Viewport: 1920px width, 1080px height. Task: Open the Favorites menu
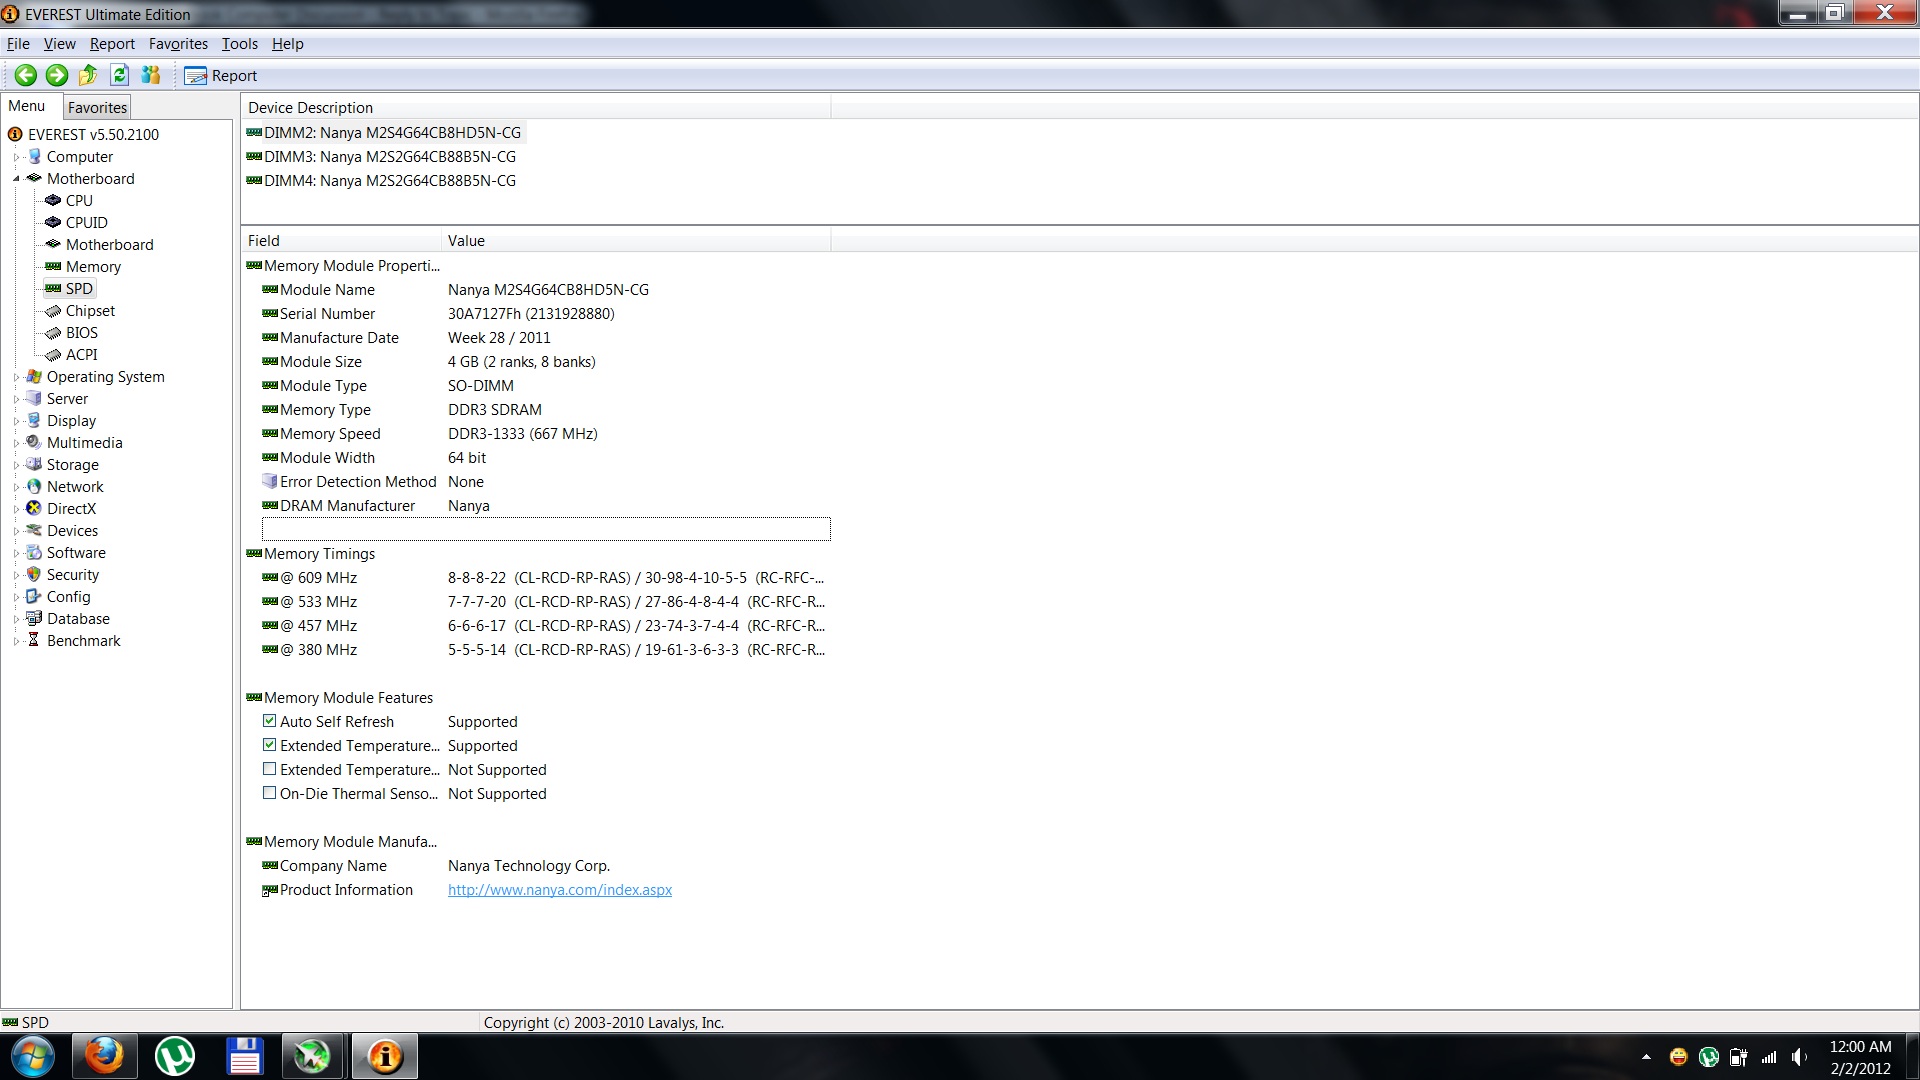coord(178,44)
